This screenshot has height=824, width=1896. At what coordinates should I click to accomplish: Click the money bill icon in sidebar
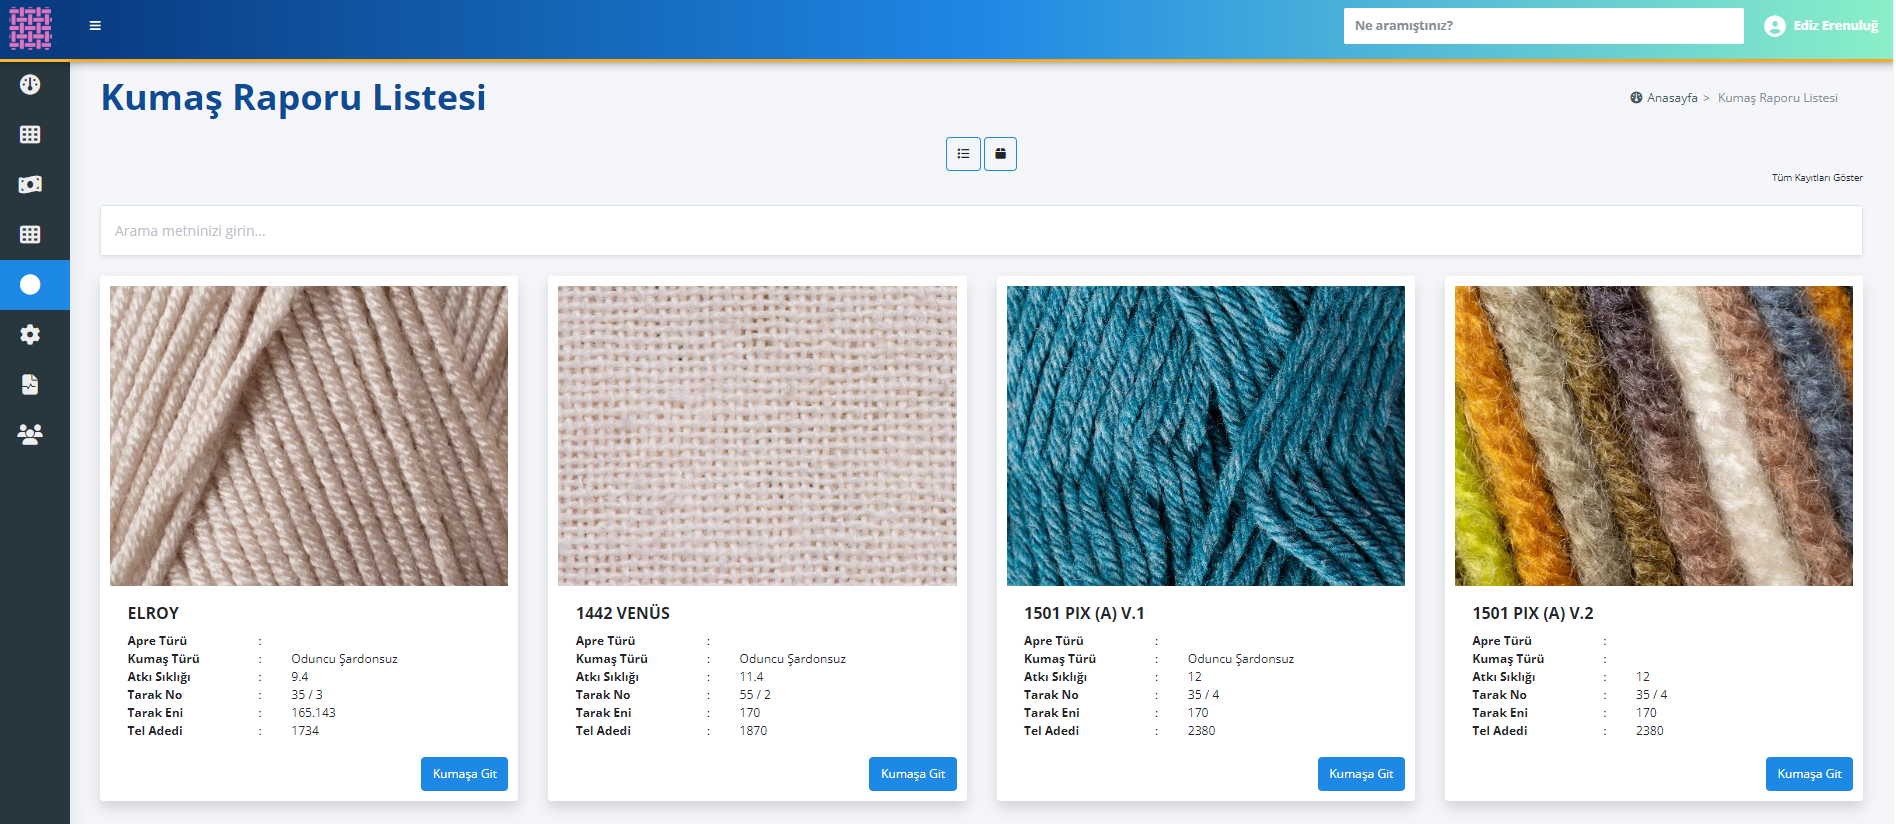30,185
